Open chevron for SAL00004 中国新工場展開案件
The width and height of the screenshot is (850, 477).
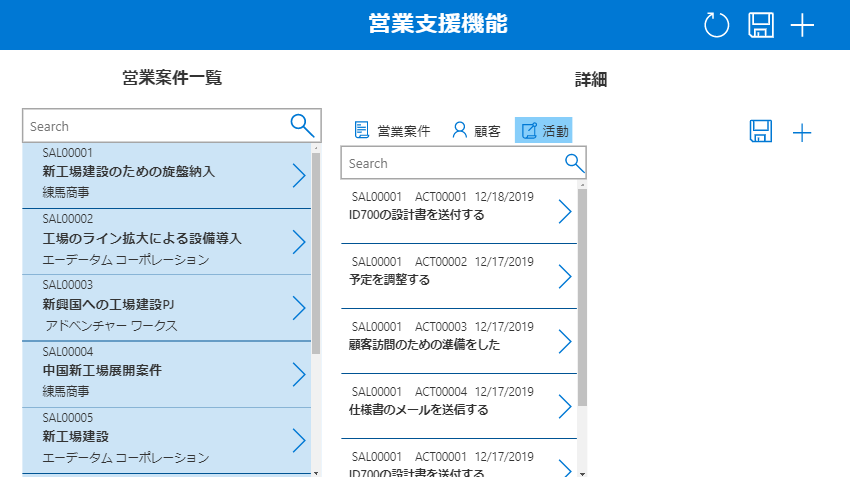pyautogui.click(x=299, y=374)
